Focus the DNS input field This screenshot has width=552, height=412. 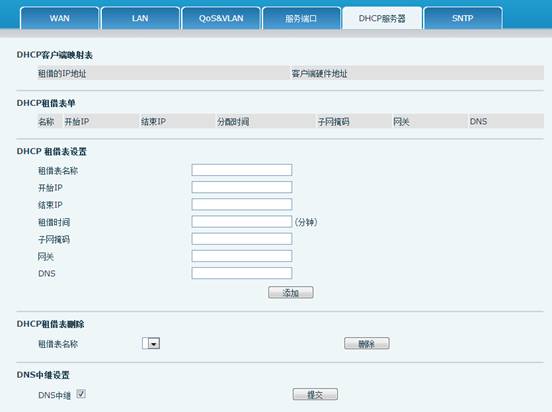pyautogui.click(x=242, y=273)
